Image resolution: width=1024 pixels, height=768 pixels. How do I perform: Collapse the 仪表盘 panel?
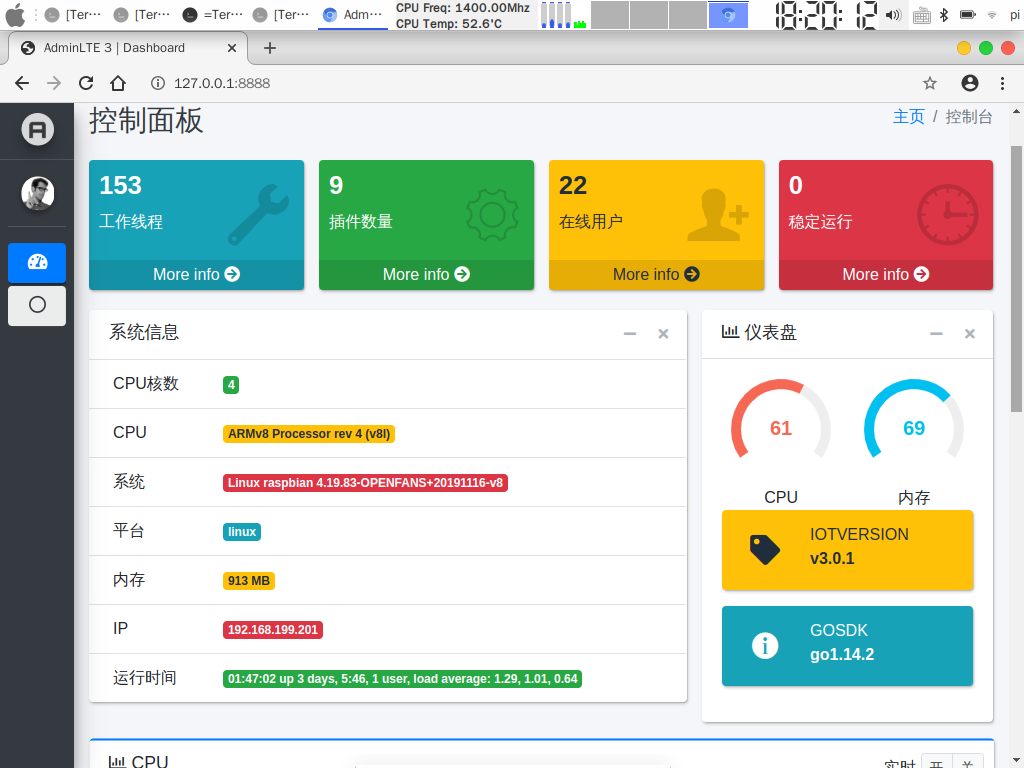[x=936, y=333]
